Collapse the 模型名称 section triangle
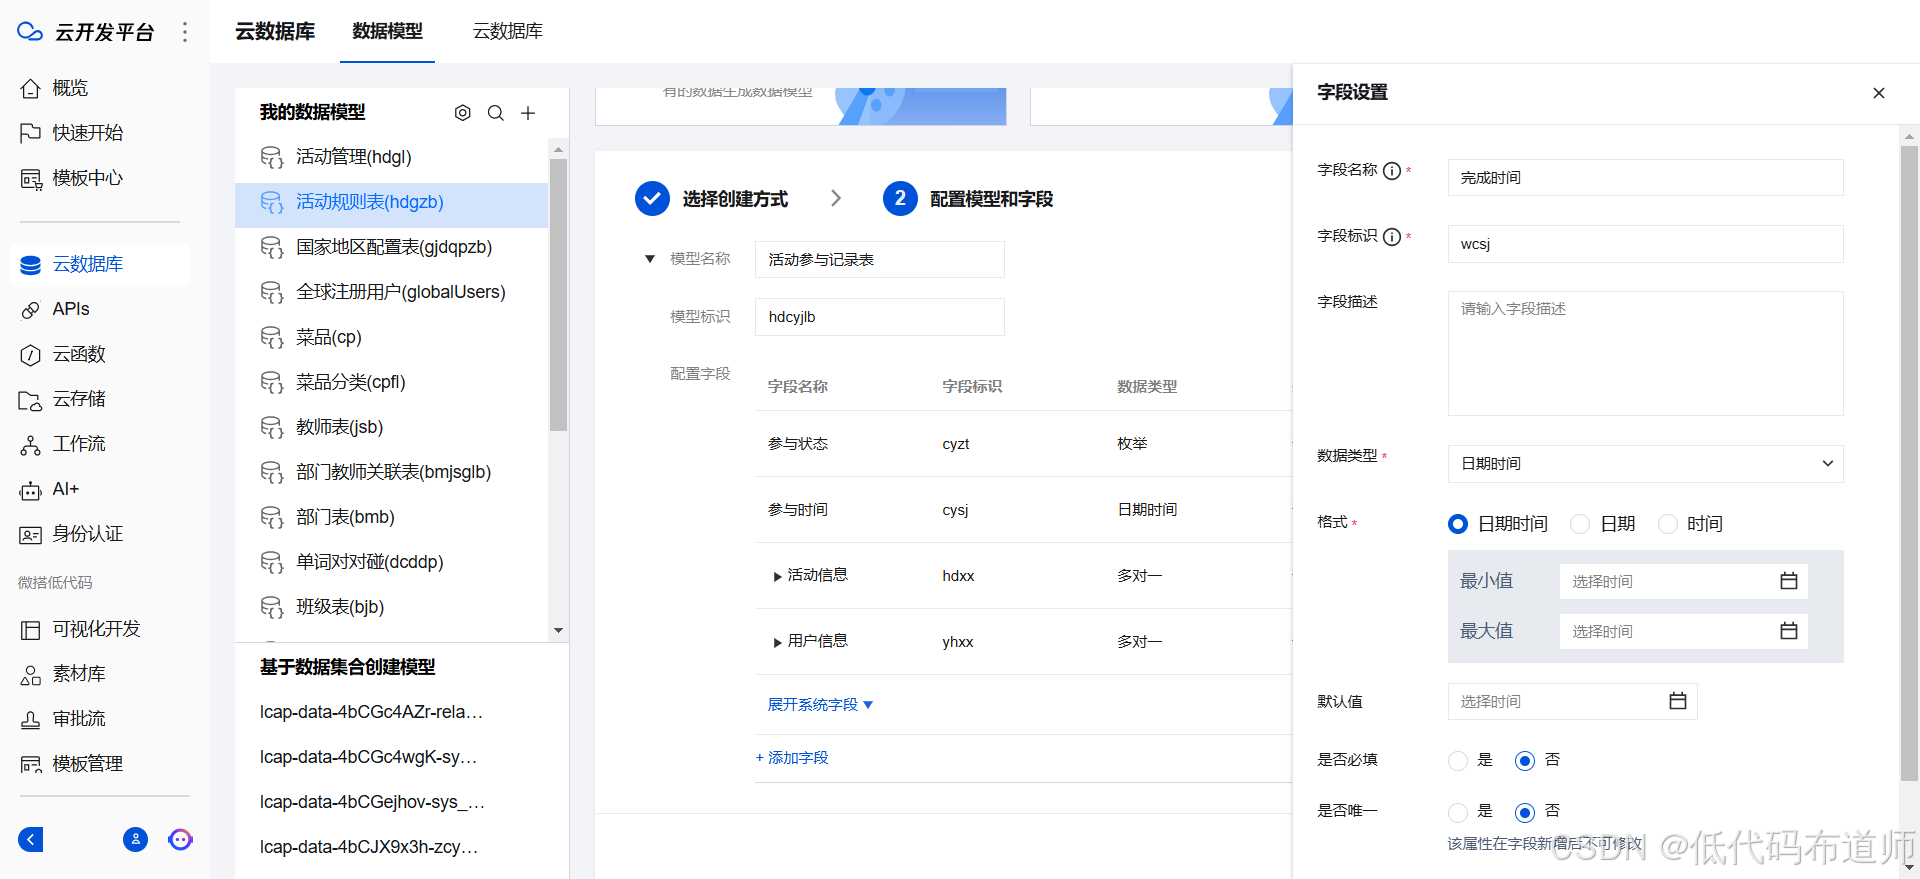Screen dimensions: 1920x879 point(650,259)
